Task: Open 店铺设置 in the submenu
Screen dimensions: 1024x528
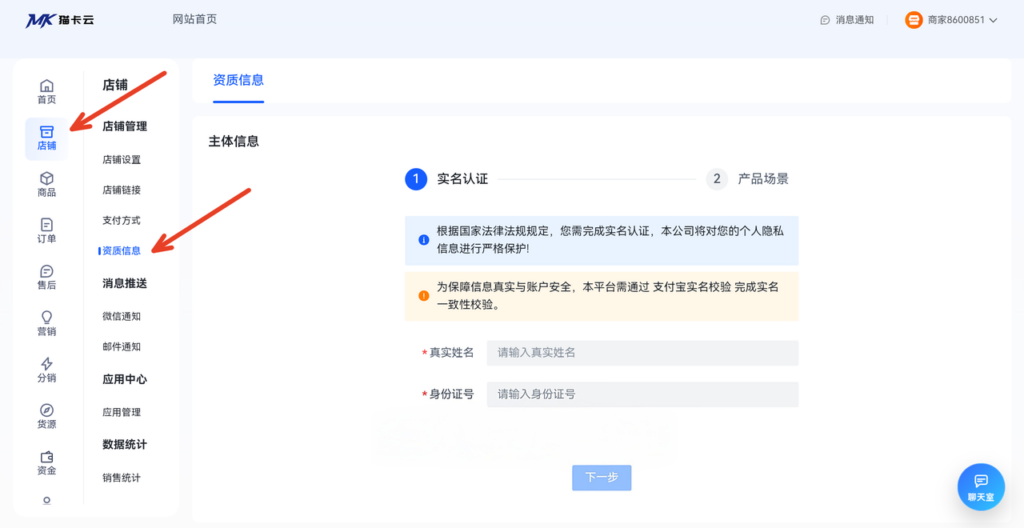Action: pos(121,159)
